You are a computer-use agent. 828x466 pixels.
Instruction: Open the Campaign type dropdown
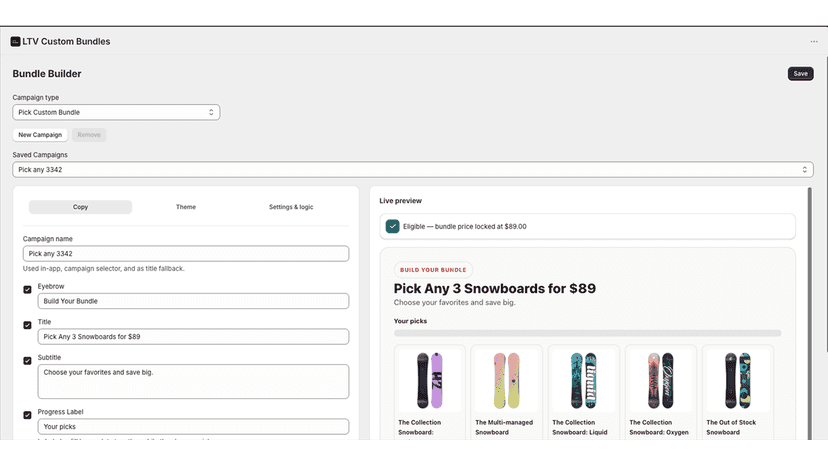[116, 113]
